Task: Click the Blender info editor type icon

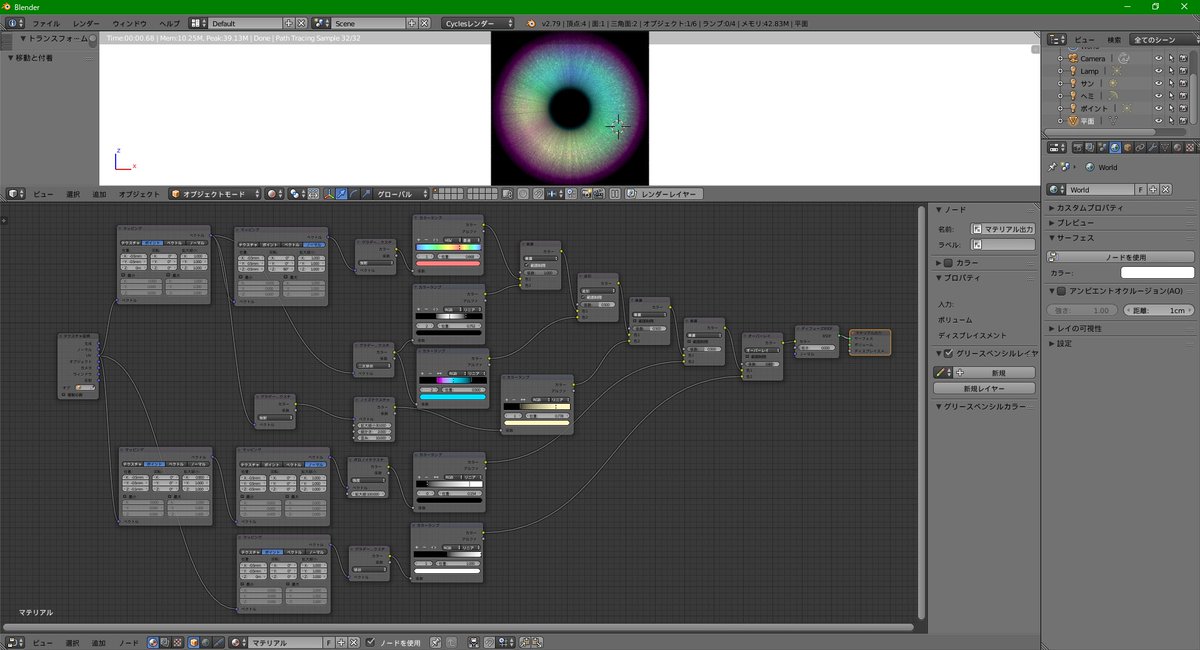Action: point(13,23)
